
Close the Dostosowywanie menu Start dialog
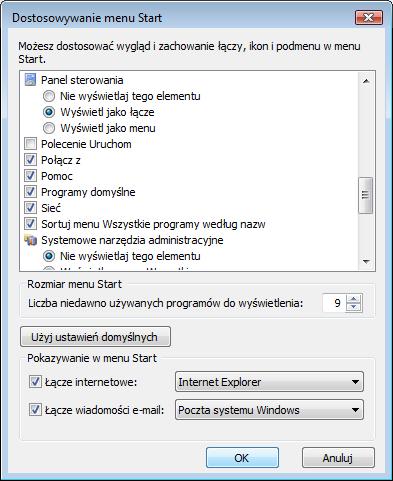point(368,18)
